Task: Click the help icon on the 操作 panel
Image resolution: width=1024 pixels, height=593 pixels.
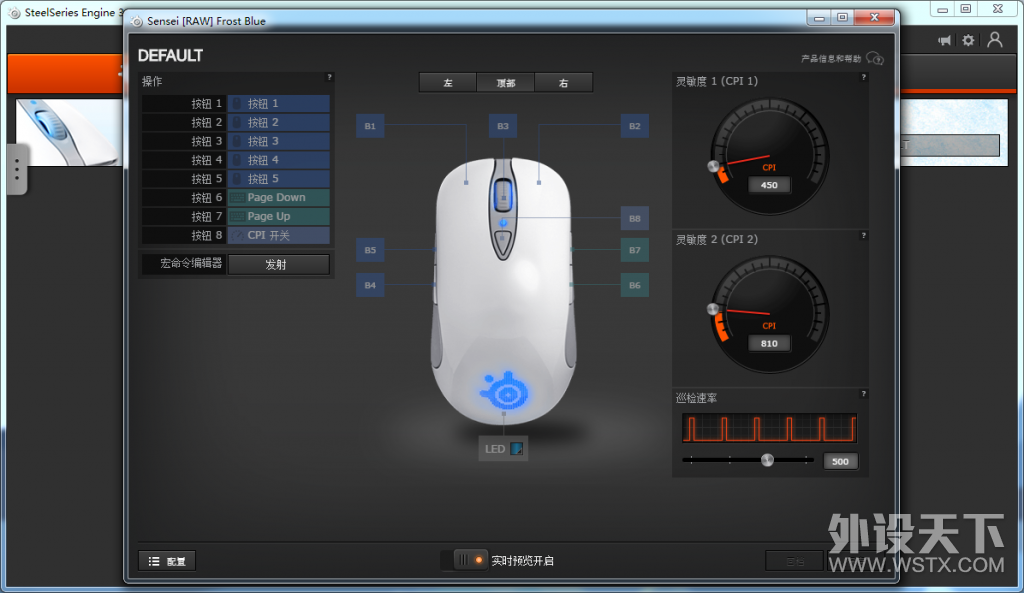Action: coord(329,77)
